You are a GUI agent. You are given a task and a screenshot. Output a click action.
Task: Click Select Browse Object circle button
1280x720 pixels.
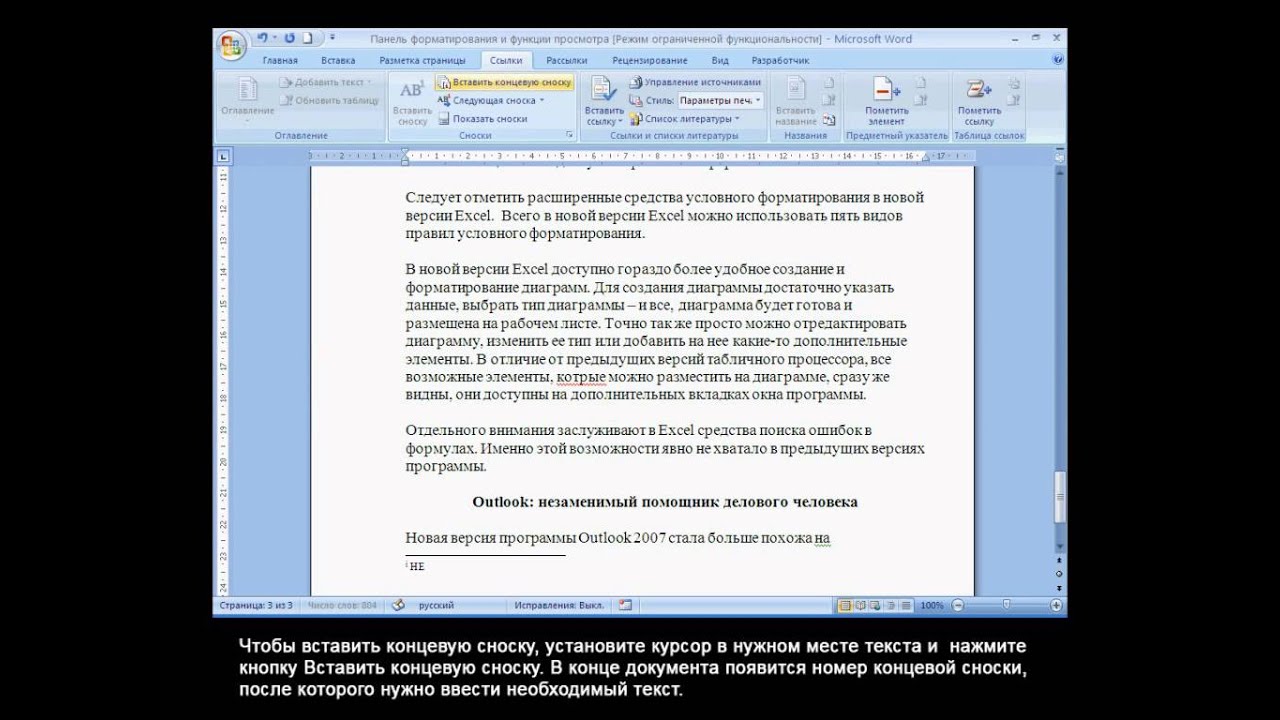point(1059,575)
